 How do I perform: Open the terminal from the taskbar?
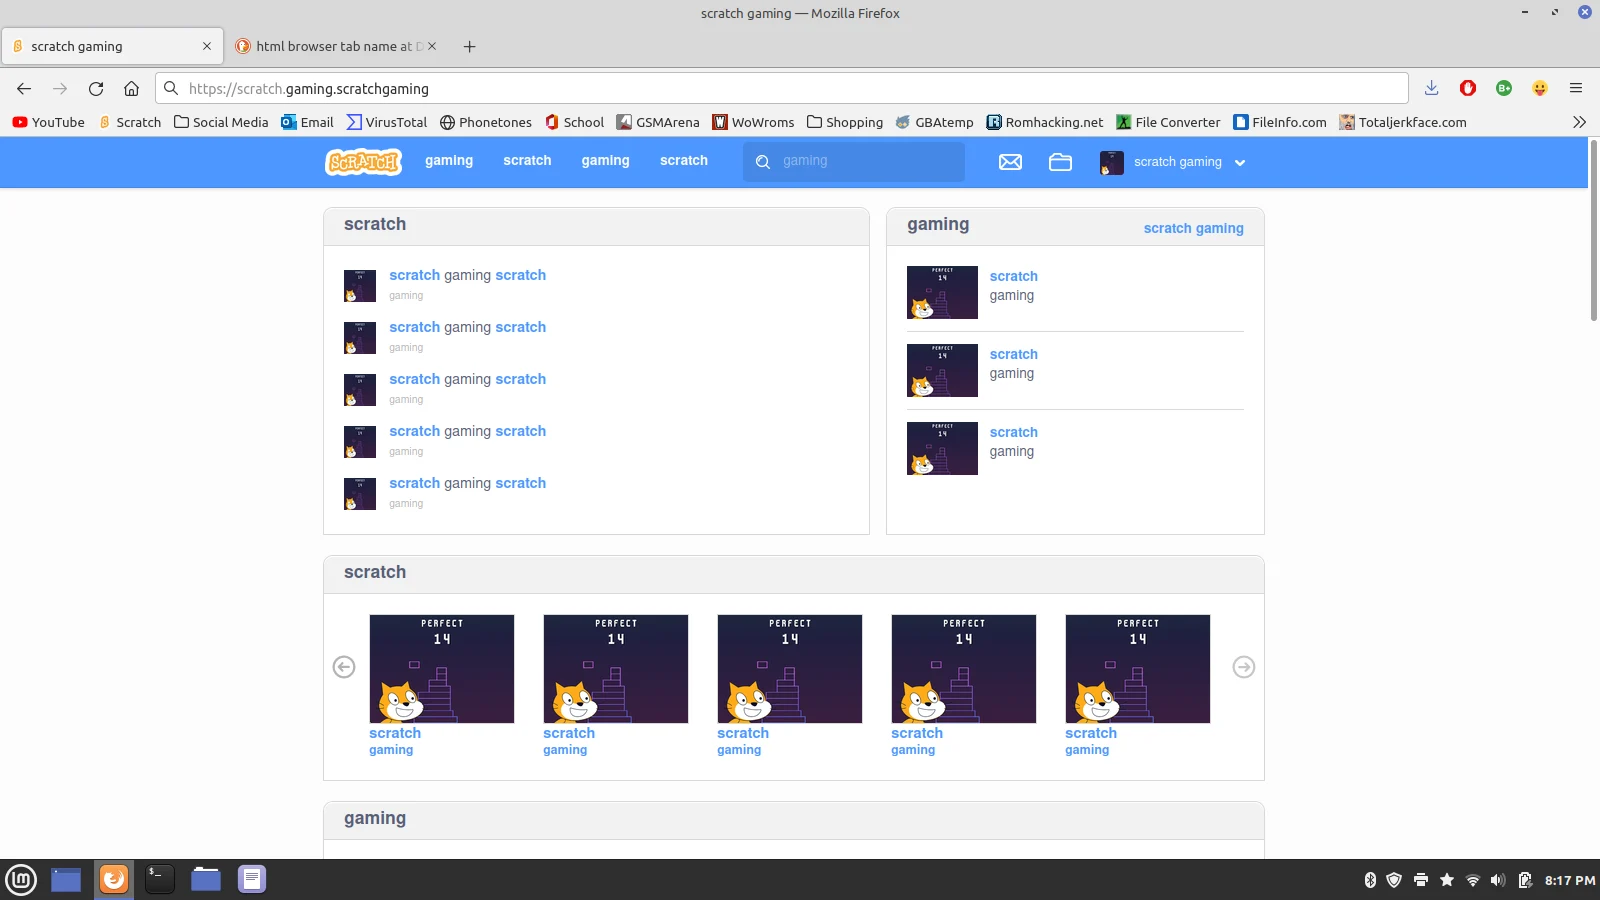pyautogui.click(x=160, y=879)
